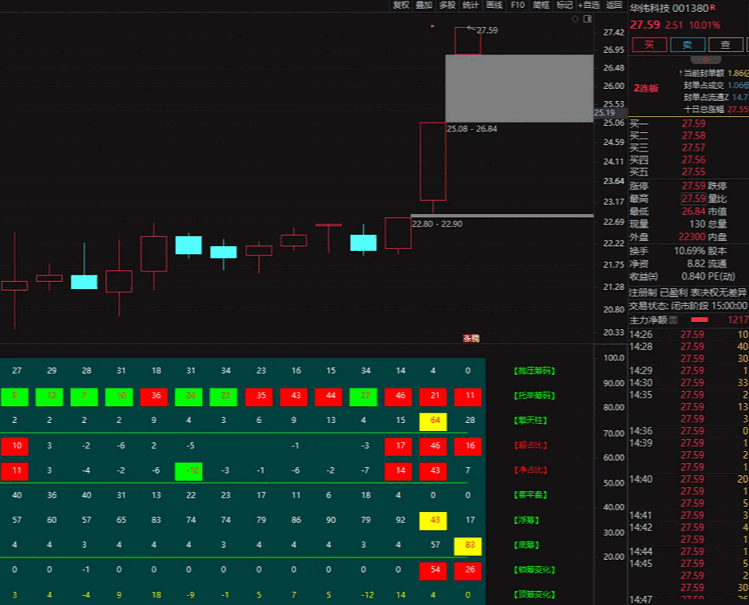Screen dimensions: 749x605
Task: Click the 买一 price 27.59 row
Action: click(688, 124)
